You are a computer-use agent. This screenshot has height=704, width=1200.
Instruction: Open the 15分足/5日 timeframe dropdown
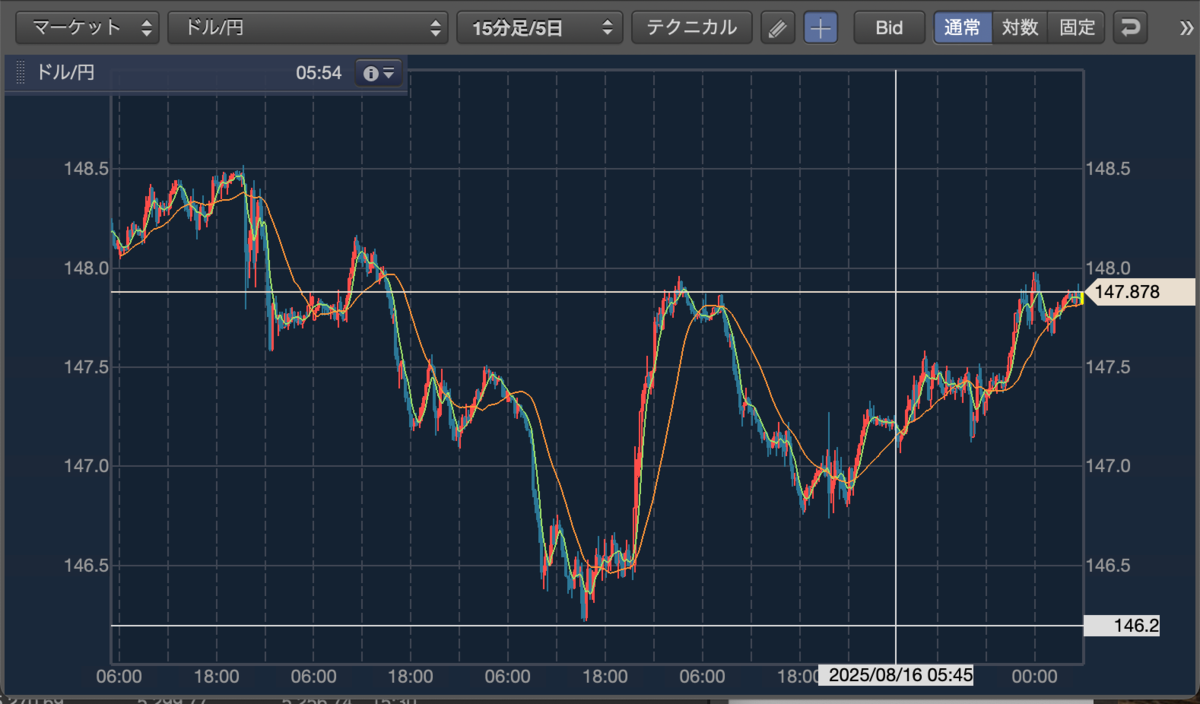pos(539,27)
